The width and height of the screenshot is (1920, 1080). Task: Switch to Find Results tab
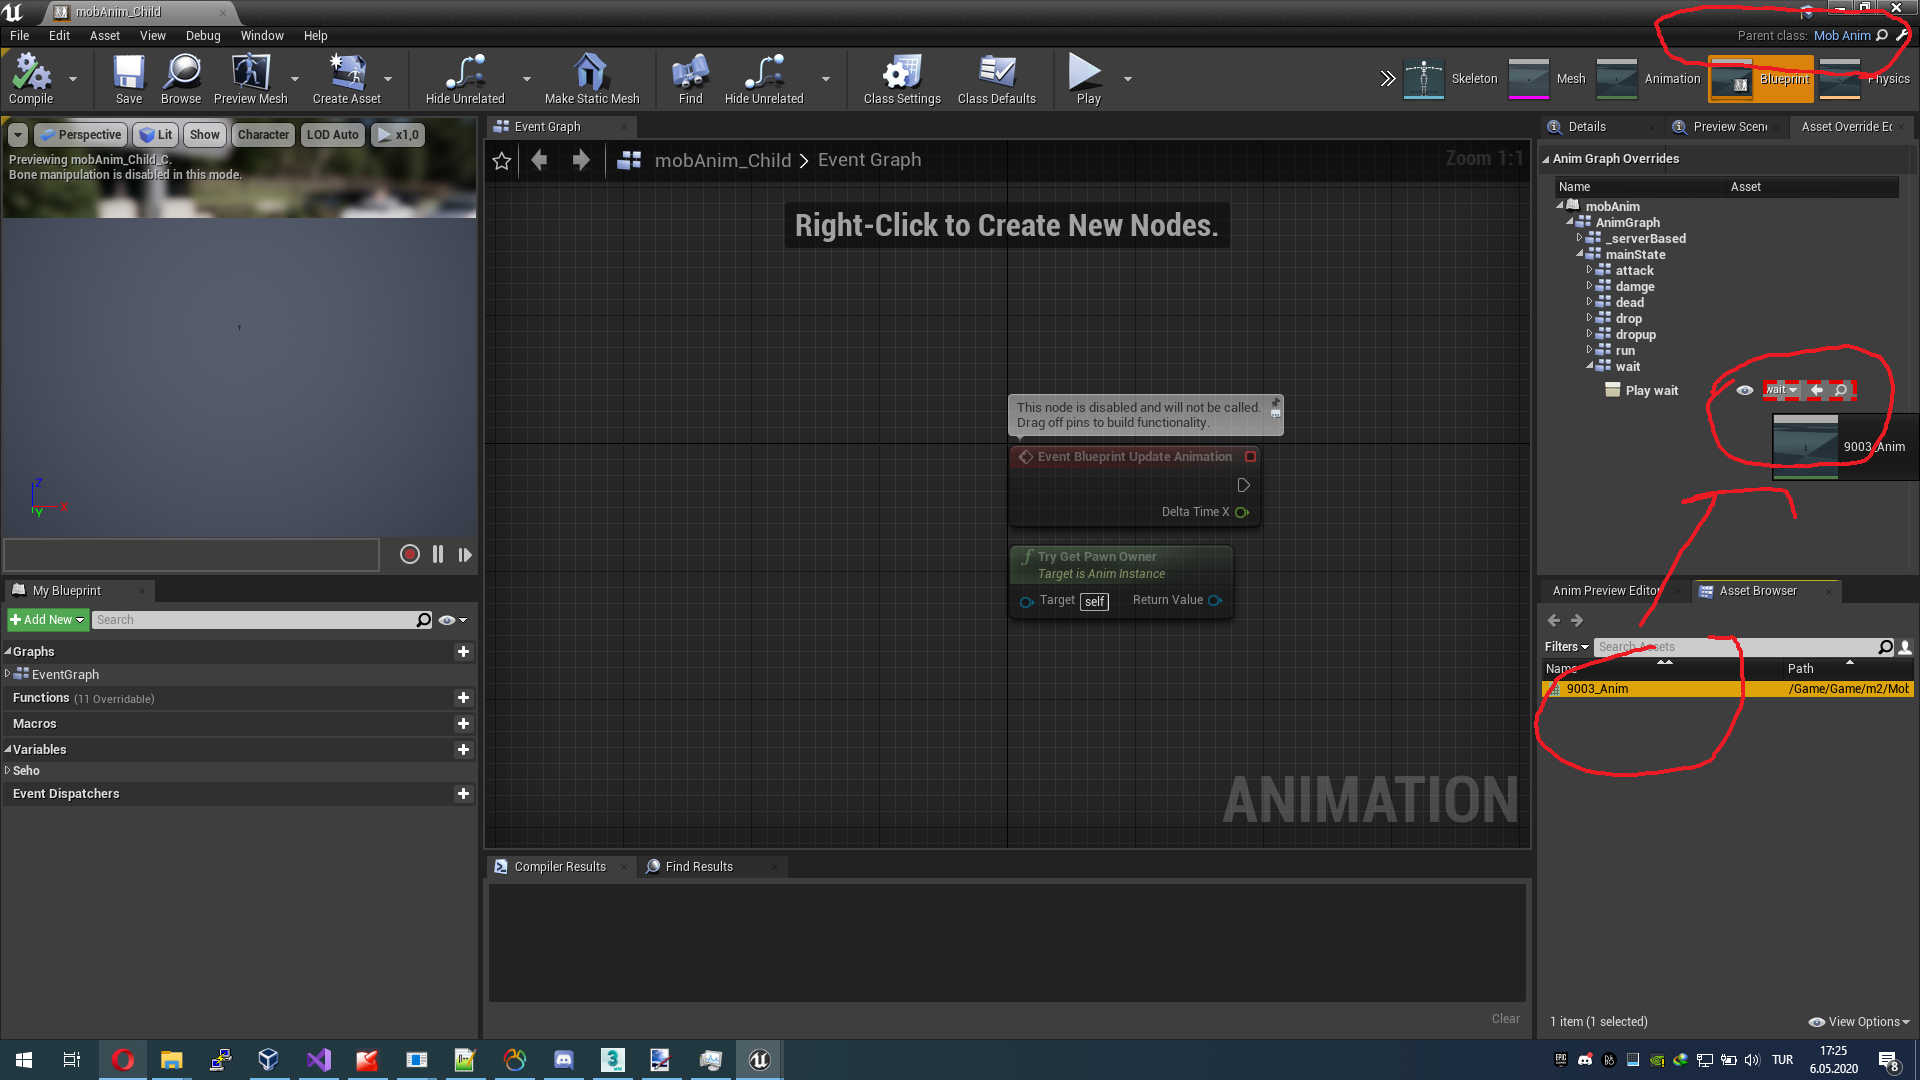click(699, 867)
